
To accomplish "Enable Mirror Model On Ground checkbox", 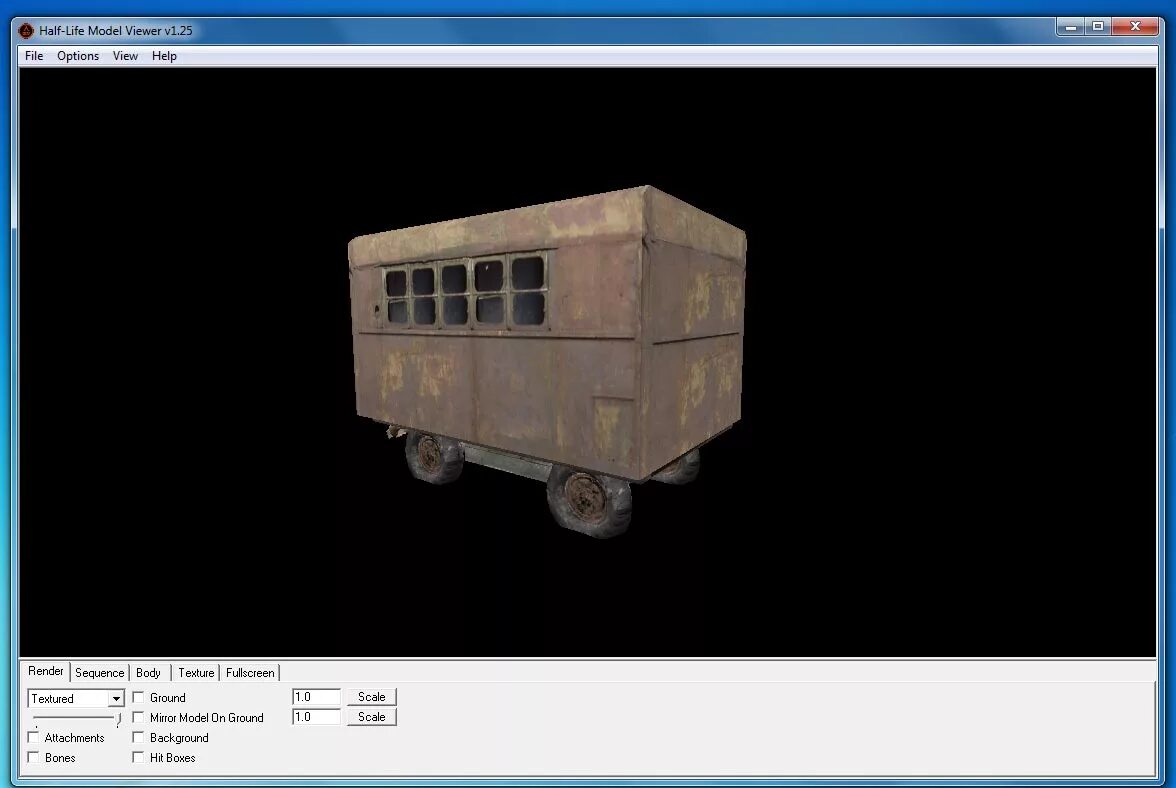I will click(138, 718).
